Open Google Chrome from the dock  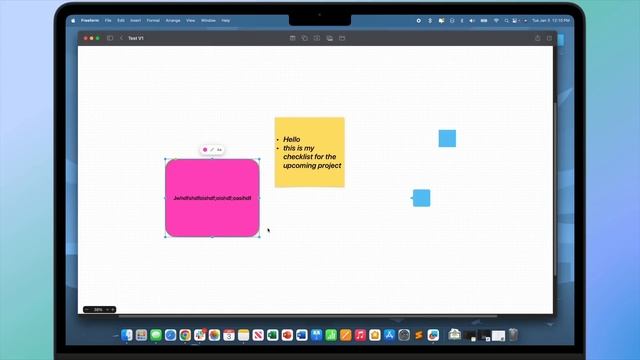point(185,335)
